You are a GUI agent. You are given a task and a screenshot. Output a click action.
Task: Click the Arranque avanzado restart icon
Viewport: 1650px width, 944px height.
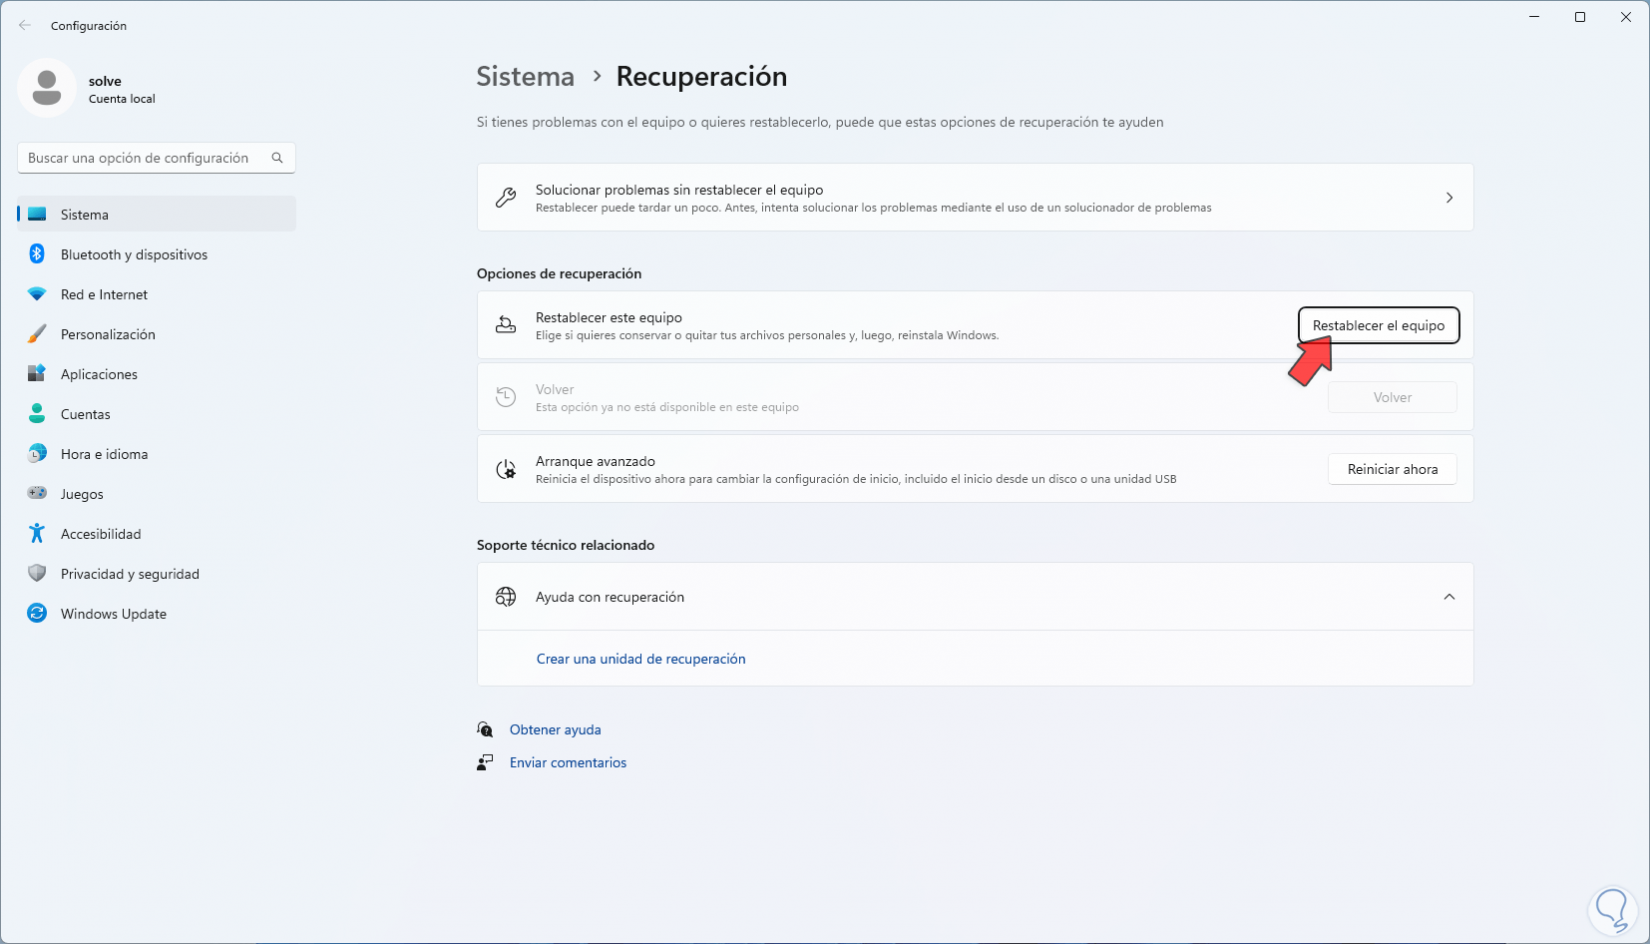click(506, 469)
